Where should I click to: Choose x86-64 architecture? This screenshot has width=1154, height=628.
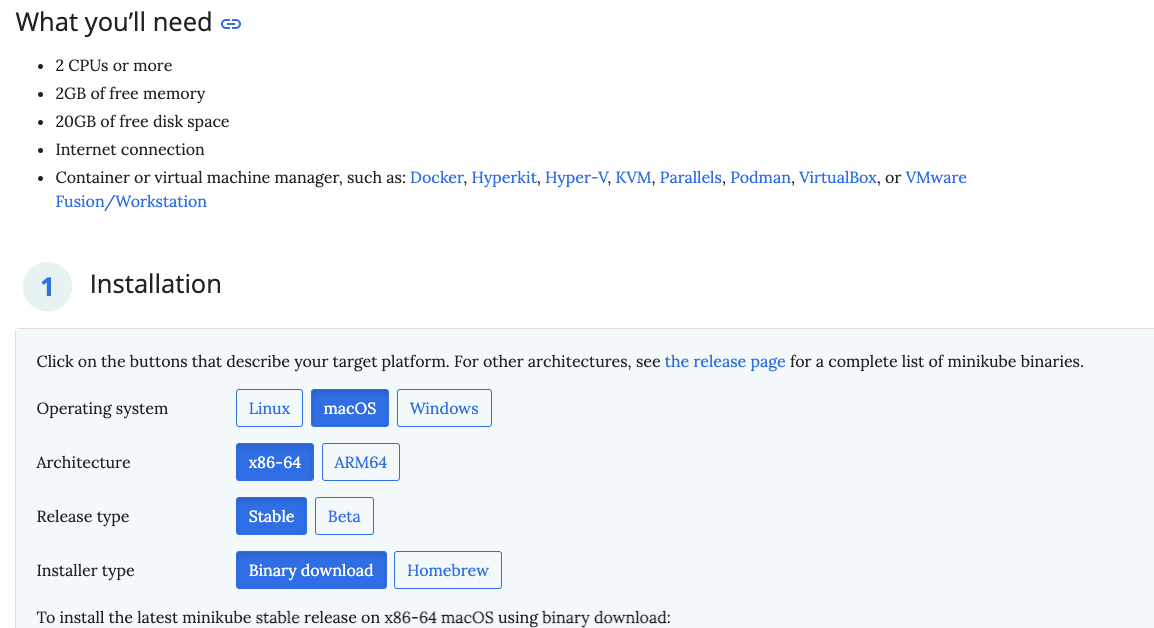(x=275, y=462)
